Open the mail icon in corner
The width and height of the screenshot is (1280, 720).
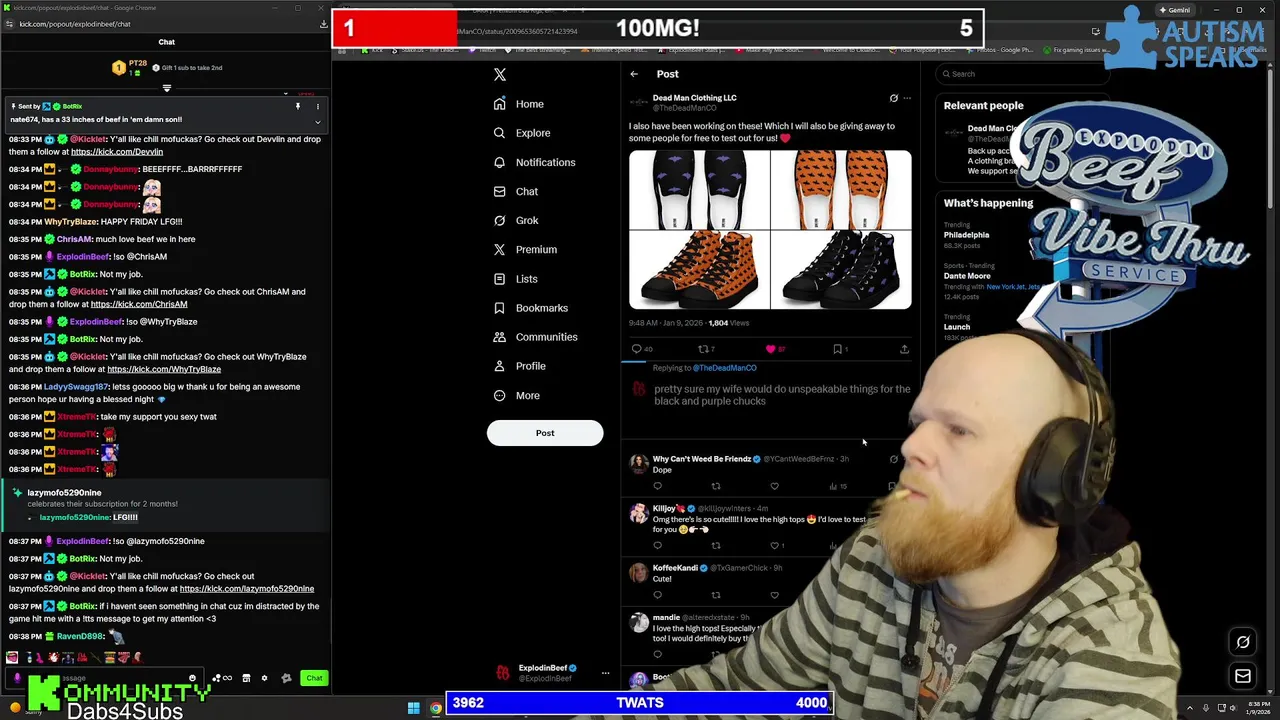point(1243,676)
